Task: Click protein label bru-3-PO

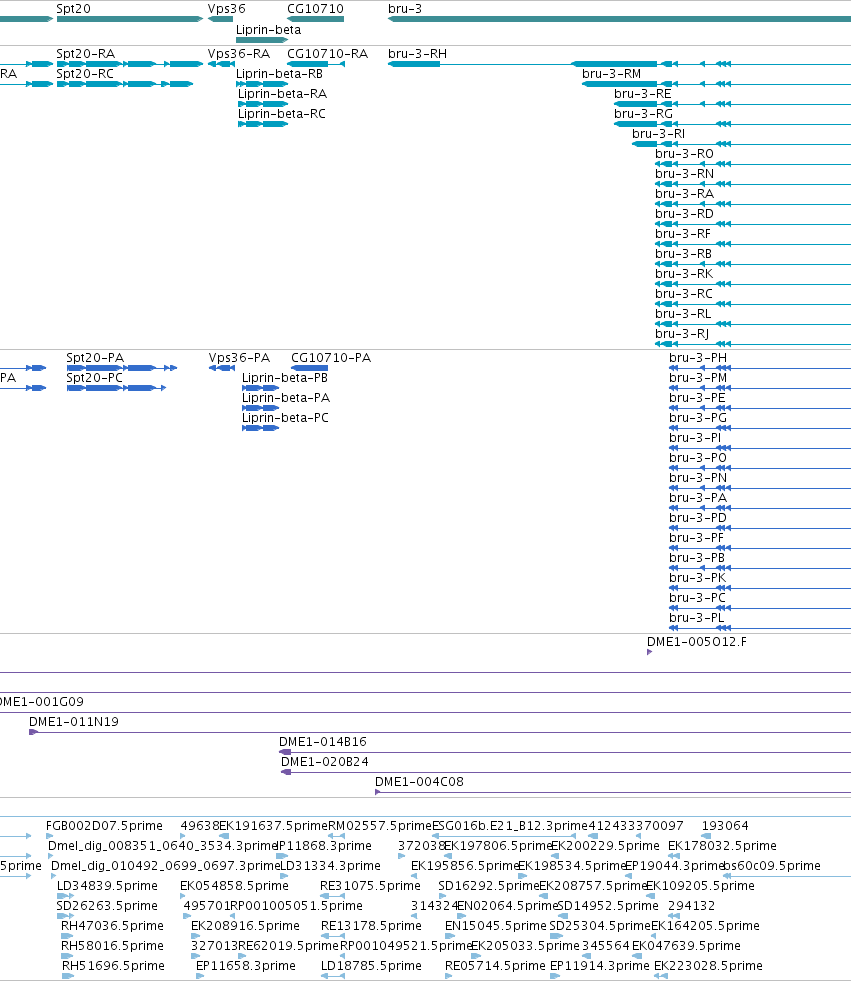Action: pos(698,458)
